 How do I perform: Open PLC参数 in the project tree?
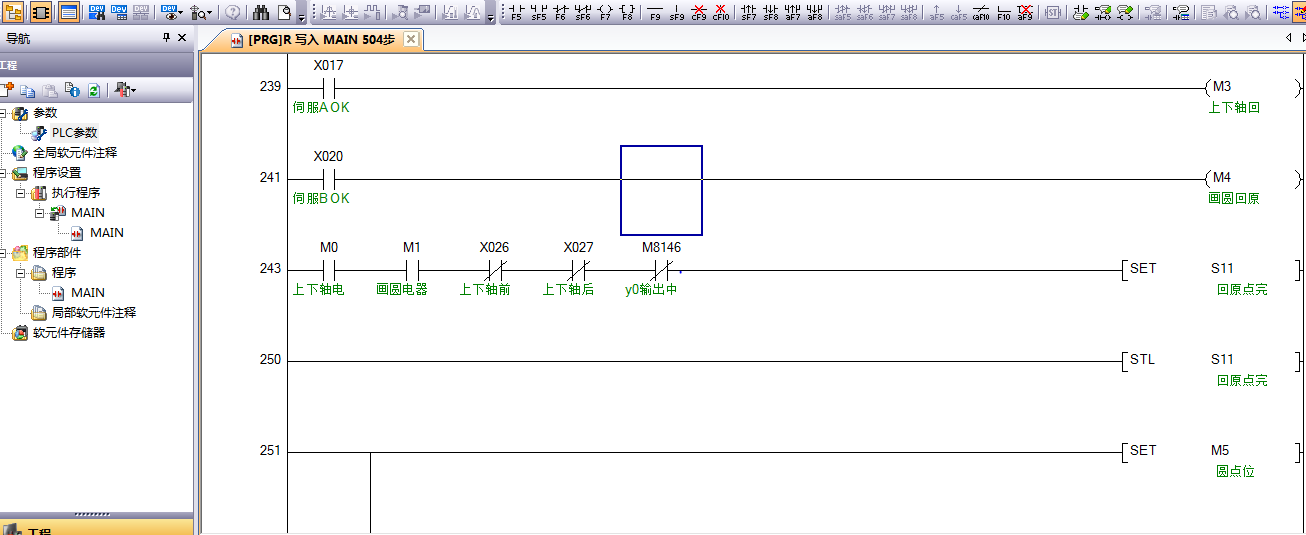74,132
